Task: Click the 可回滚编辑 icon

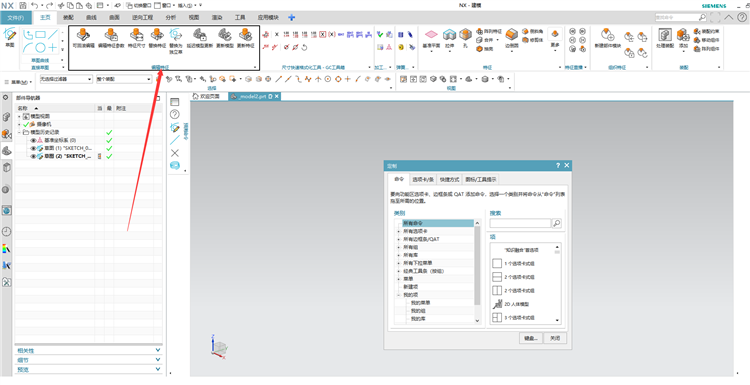Action: [x=83, y=34]
